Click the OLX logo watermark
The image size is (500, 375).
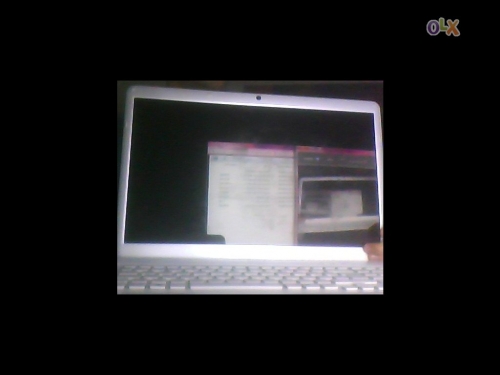pyautogui.click(x=443, y=27)
